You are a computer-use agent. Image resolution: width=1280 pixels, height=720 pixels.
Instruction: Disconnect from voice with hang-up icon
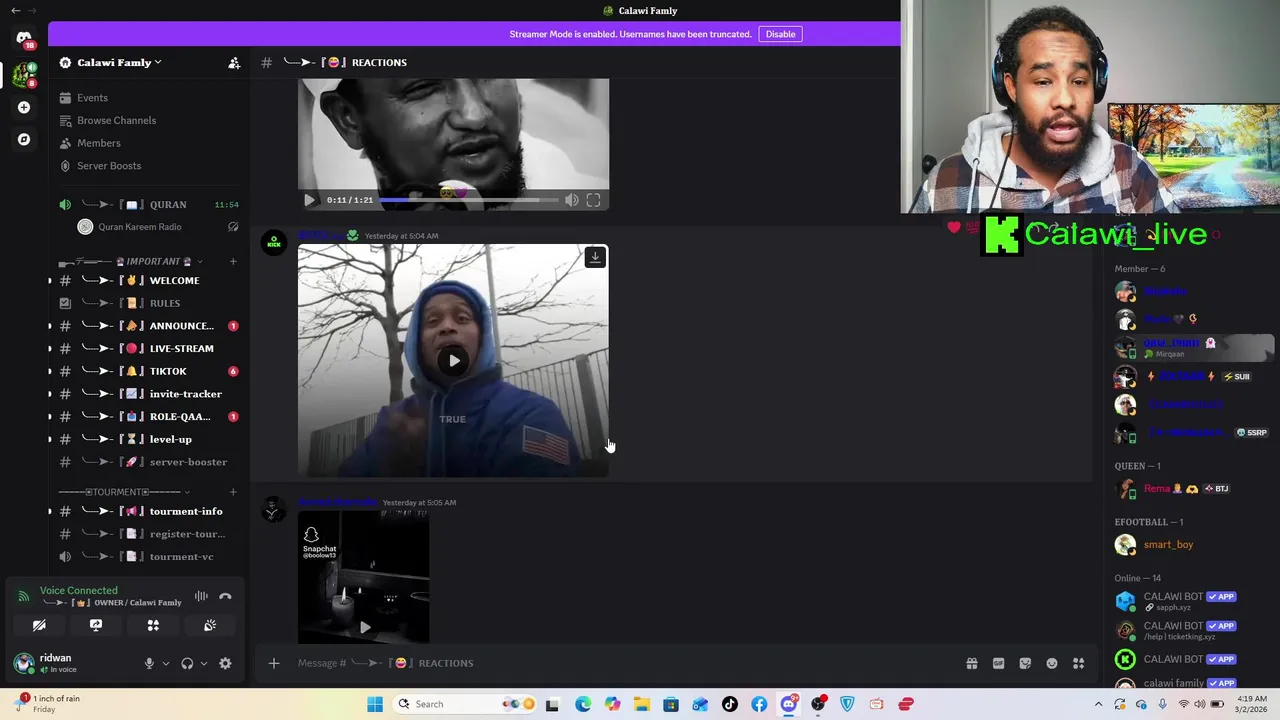pos(225,596)
